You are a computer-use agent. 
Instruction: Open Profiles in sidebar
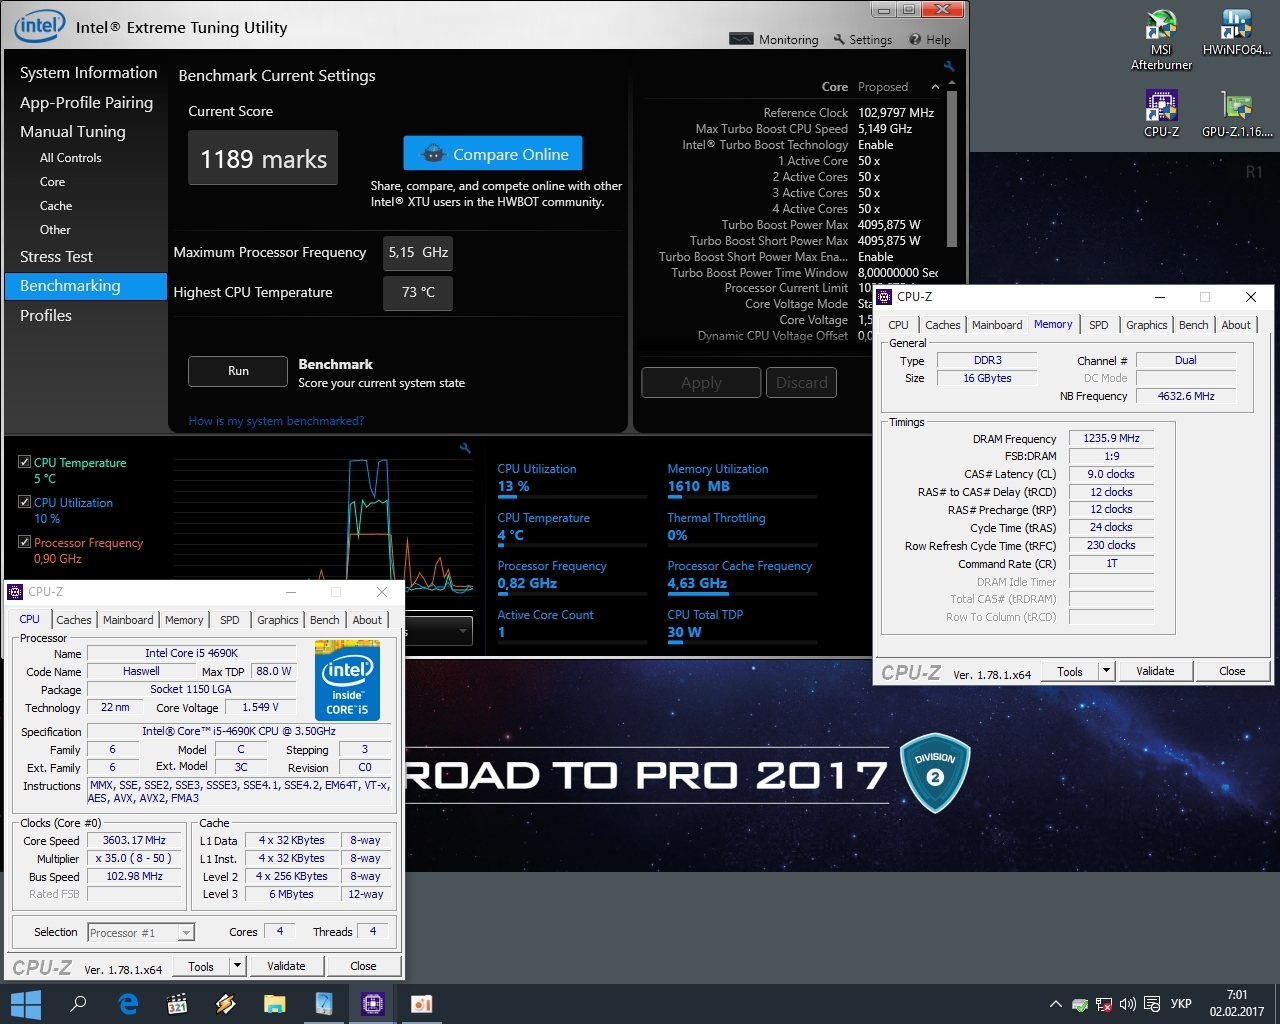click(46, 315)
